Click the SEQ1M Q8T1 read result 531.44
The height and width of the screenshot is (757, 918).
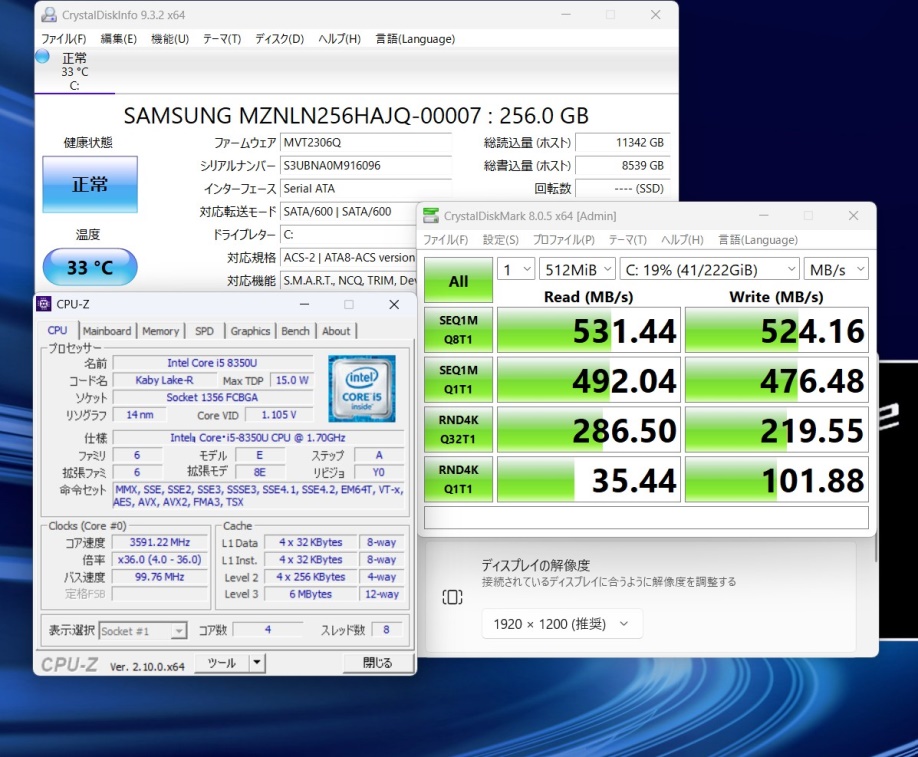tap(588, 330)
